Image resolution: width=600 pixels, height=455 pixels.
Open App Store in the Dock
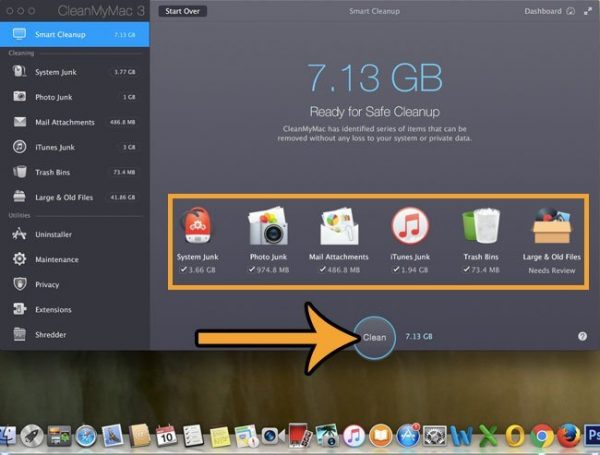pos(408,436)
